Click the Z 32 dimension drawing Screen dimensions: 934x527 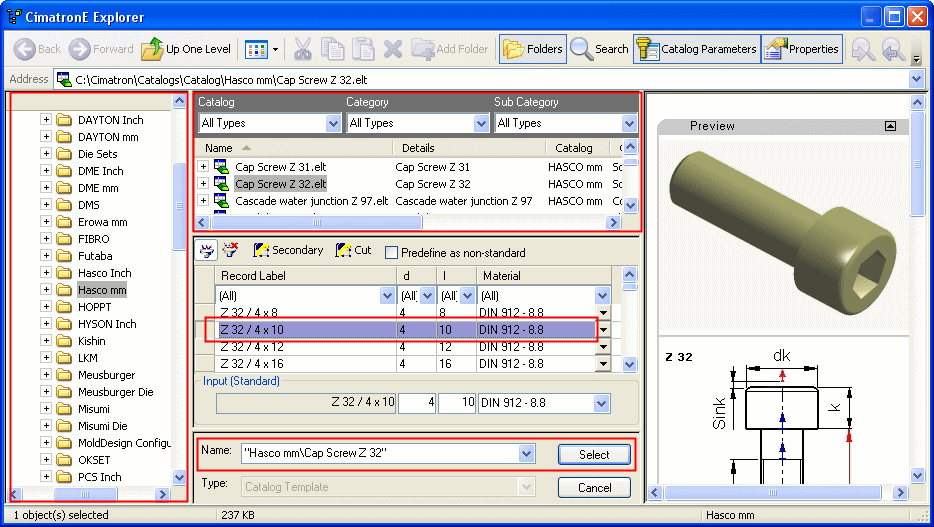click(783, 414)
